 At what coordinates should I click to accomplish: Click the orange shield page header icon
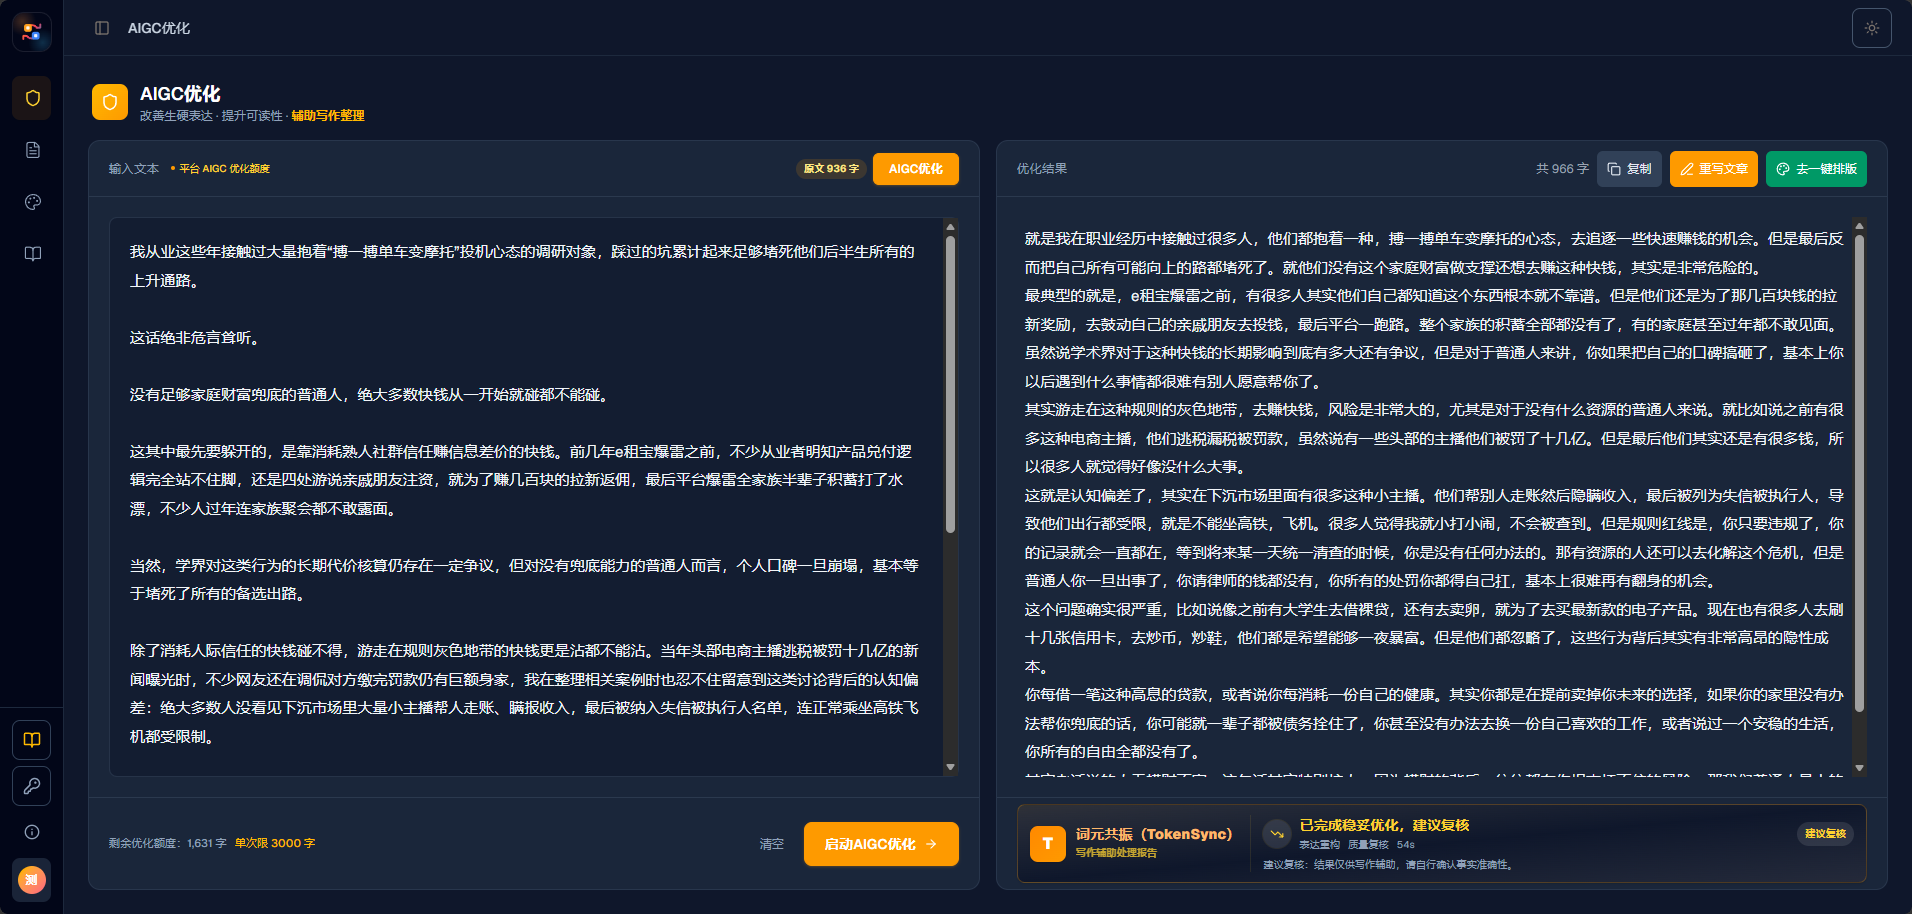pos(110,102)
